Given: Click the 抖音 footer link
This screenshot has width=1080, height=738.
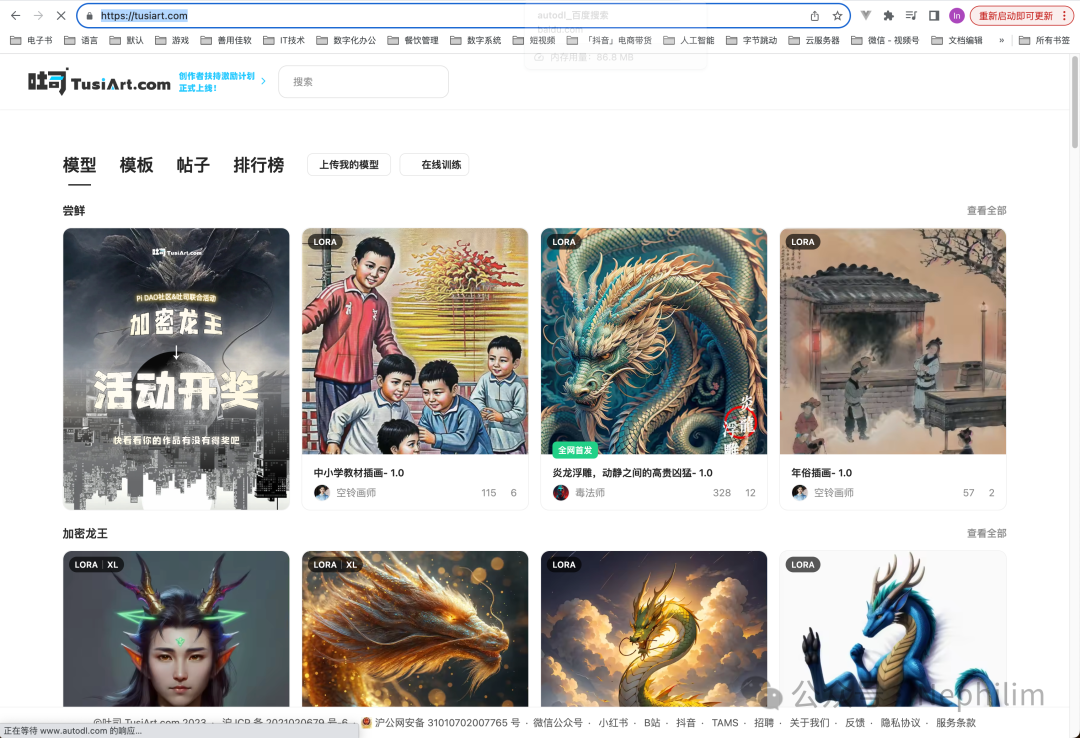Looking at the screenshot, I should tap(685, 722).
